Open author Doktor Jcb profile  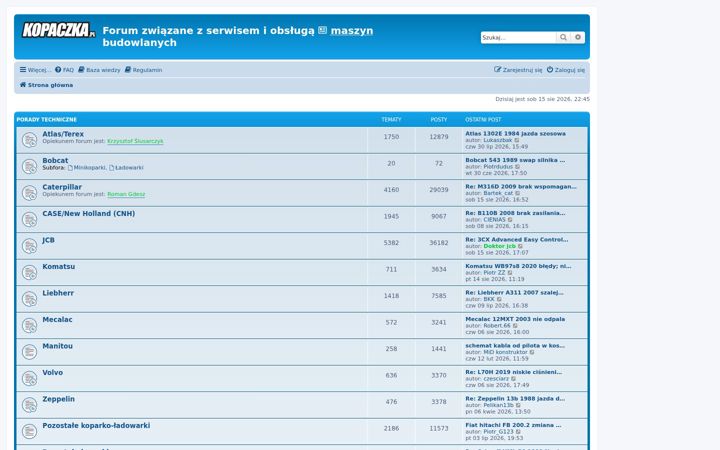(500, 246)
